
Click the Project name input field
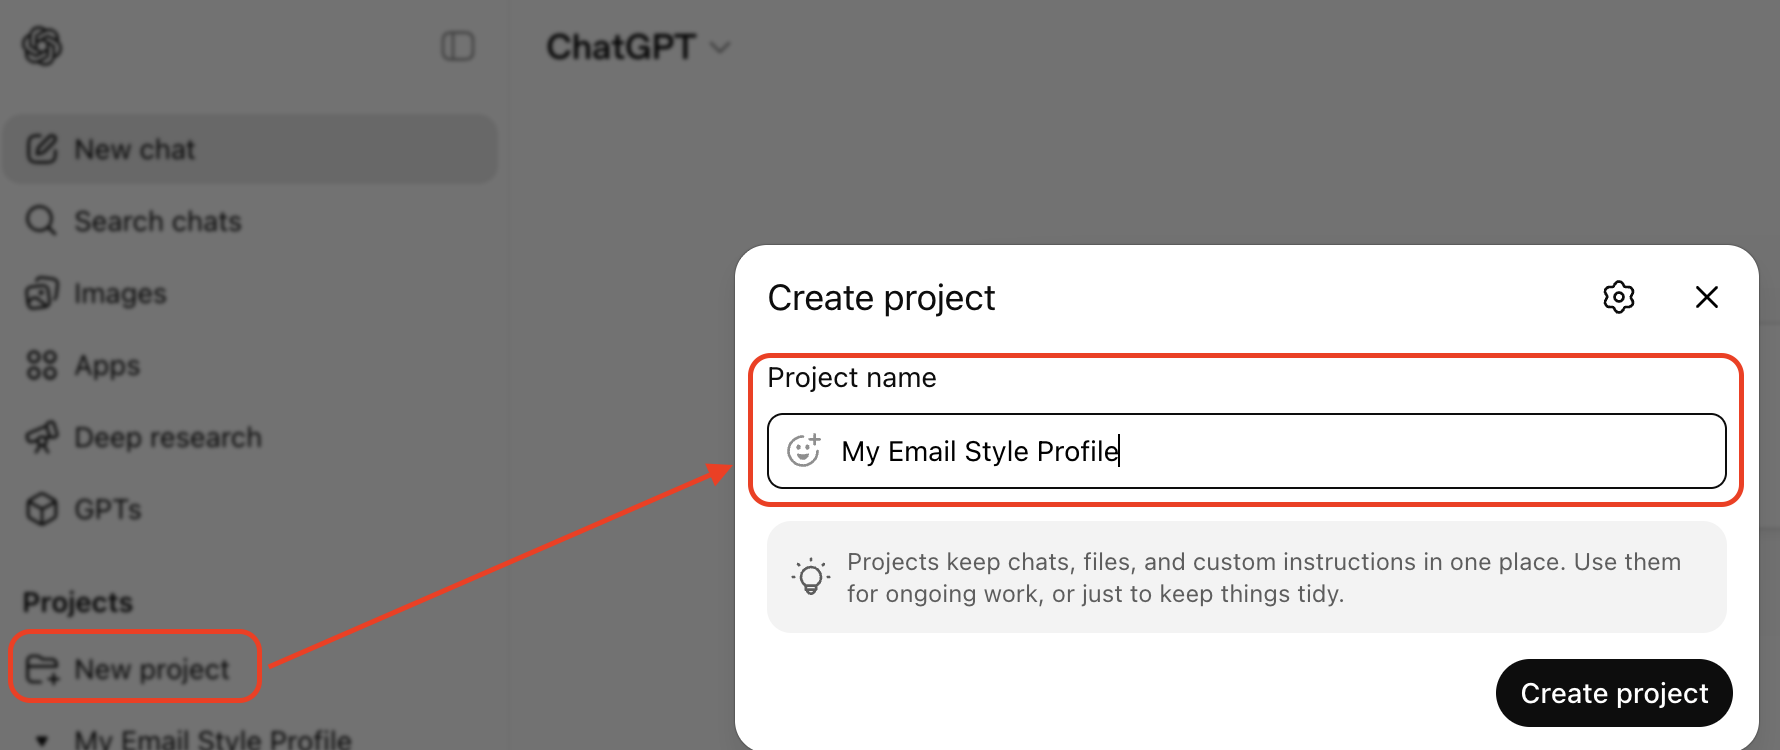pyautogui.click(x=1247, y=451)
